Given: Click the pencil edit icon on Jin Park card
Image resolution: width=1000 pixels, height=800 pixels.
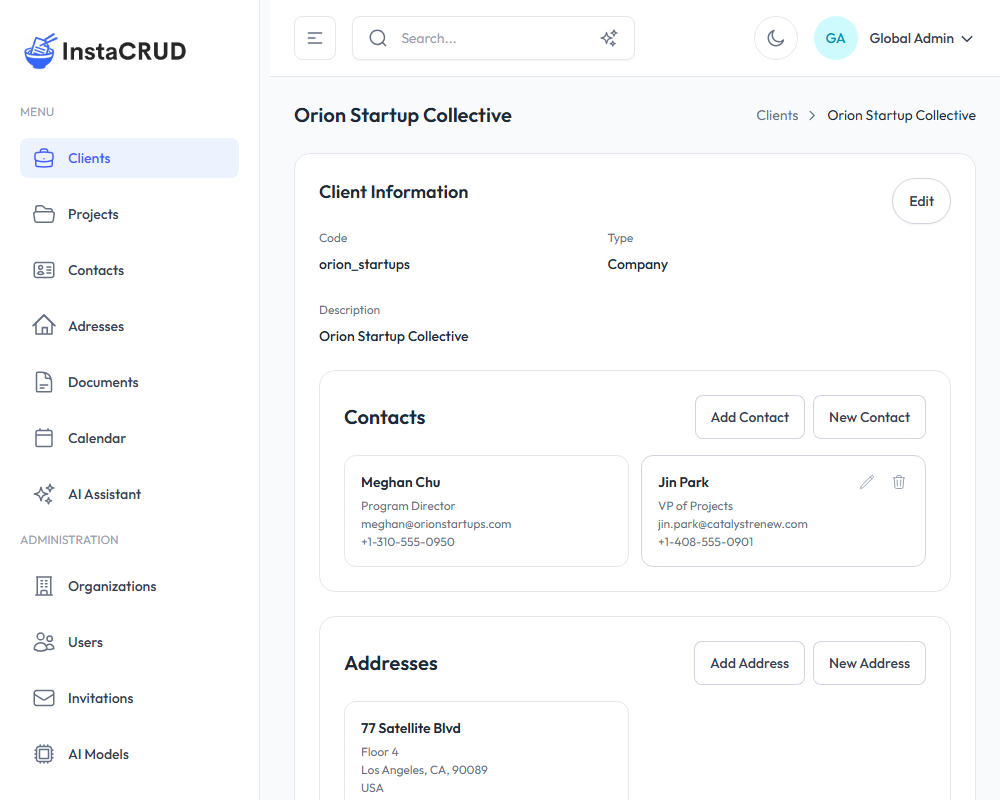Looking at the screenshot, I should 867,482.
